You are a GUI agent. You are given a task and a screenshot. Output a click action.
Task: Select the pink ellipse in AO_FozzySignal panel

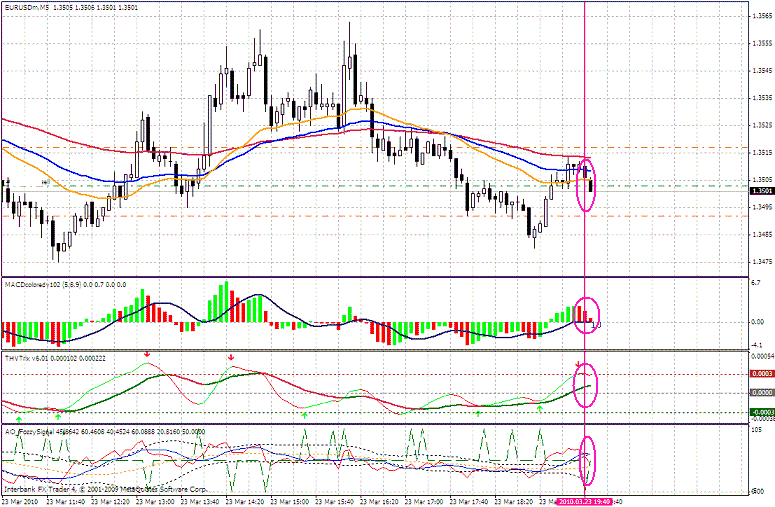coord(587,460)
